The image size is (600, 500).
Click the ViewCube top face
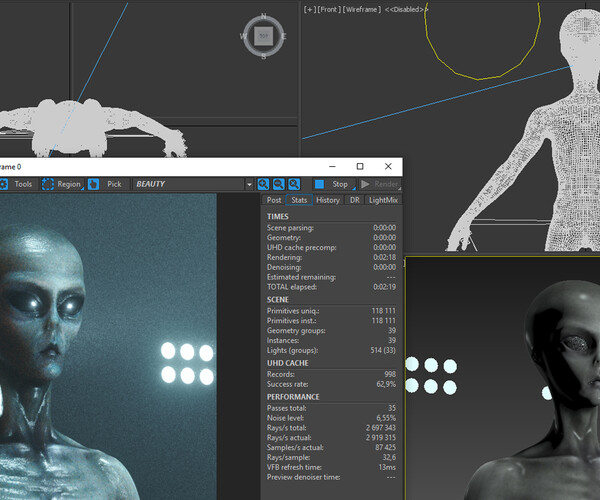(x=263, y=36)
